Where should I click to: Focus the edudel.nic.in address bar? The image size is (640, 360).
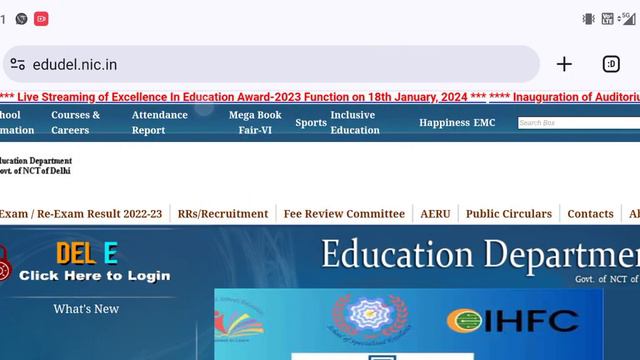[271, 64]
